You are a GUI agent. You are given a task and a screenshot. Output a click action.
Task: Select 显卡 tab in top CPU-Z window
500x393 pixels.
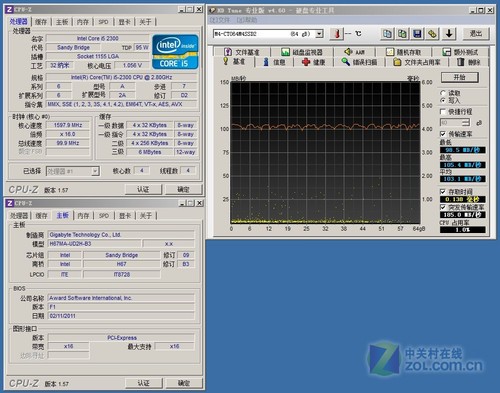[x=124, y=22]
